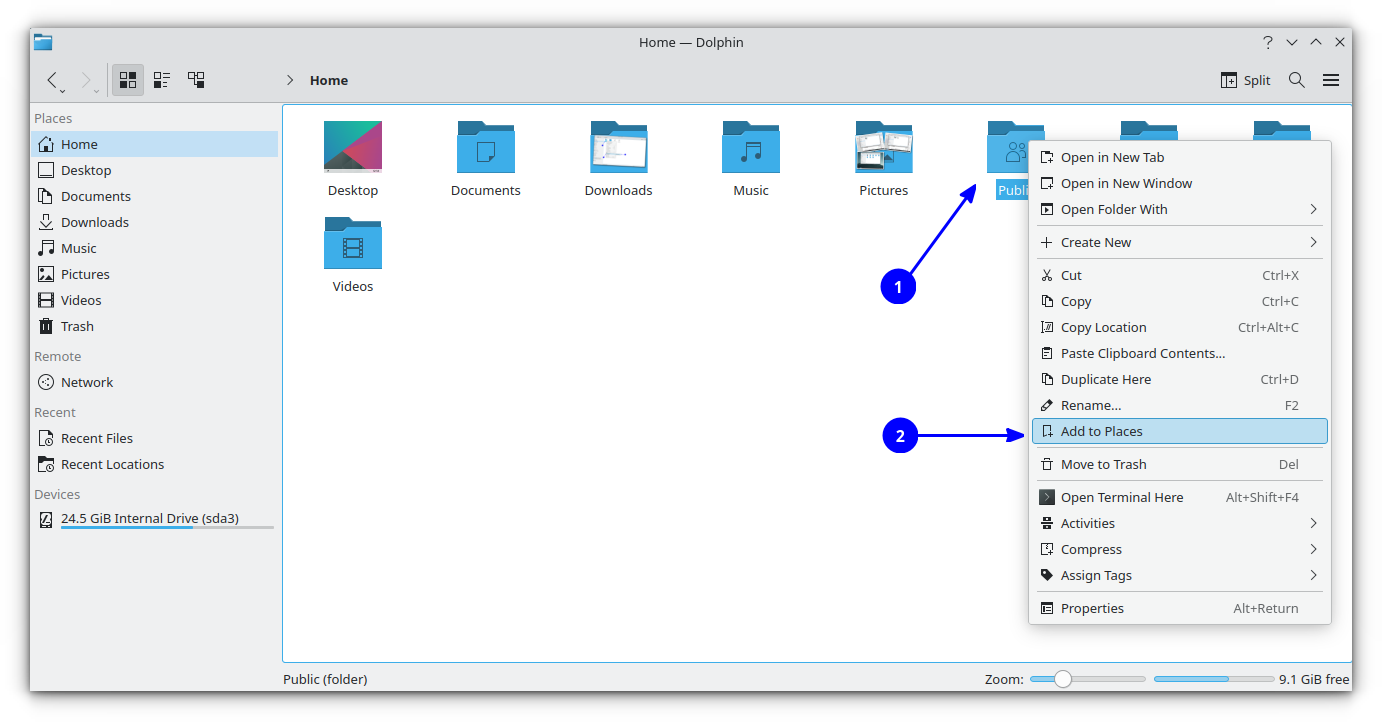Click Copy Location in context menu
1382x723 pixels.
(1103, 327)
